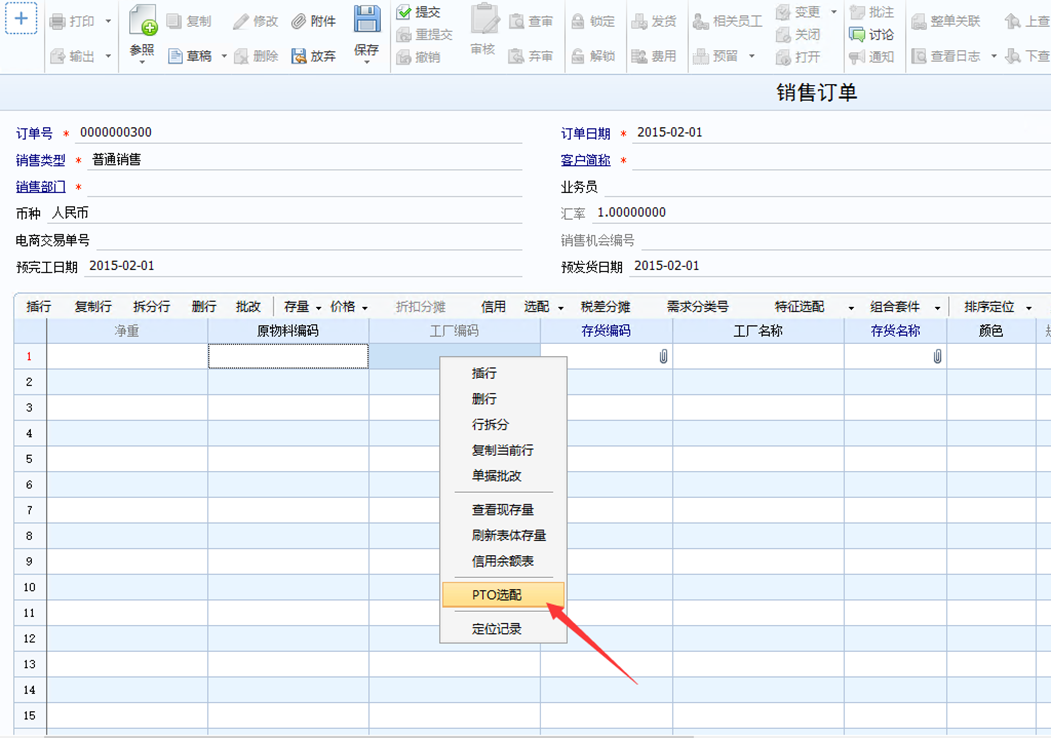Click paperclip icon in 存货名称 cell

[937, 357]
